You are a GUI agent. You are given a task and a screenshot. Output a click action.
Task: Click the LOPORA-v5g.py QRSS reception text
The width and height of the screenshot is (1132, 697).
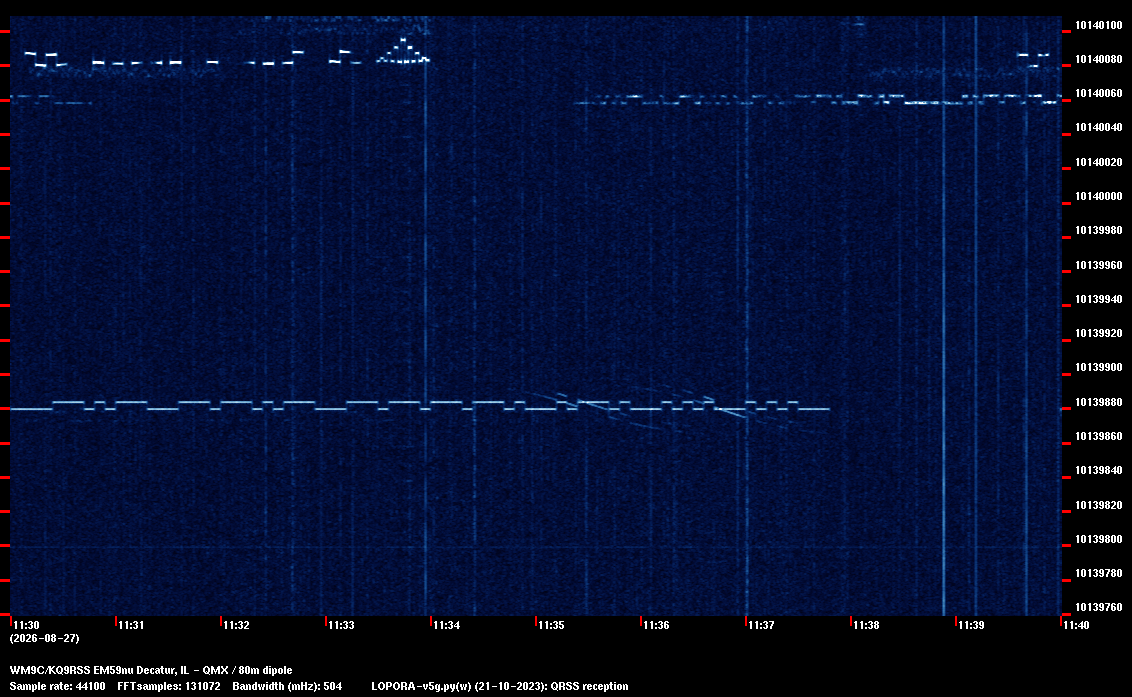[500, 686]
